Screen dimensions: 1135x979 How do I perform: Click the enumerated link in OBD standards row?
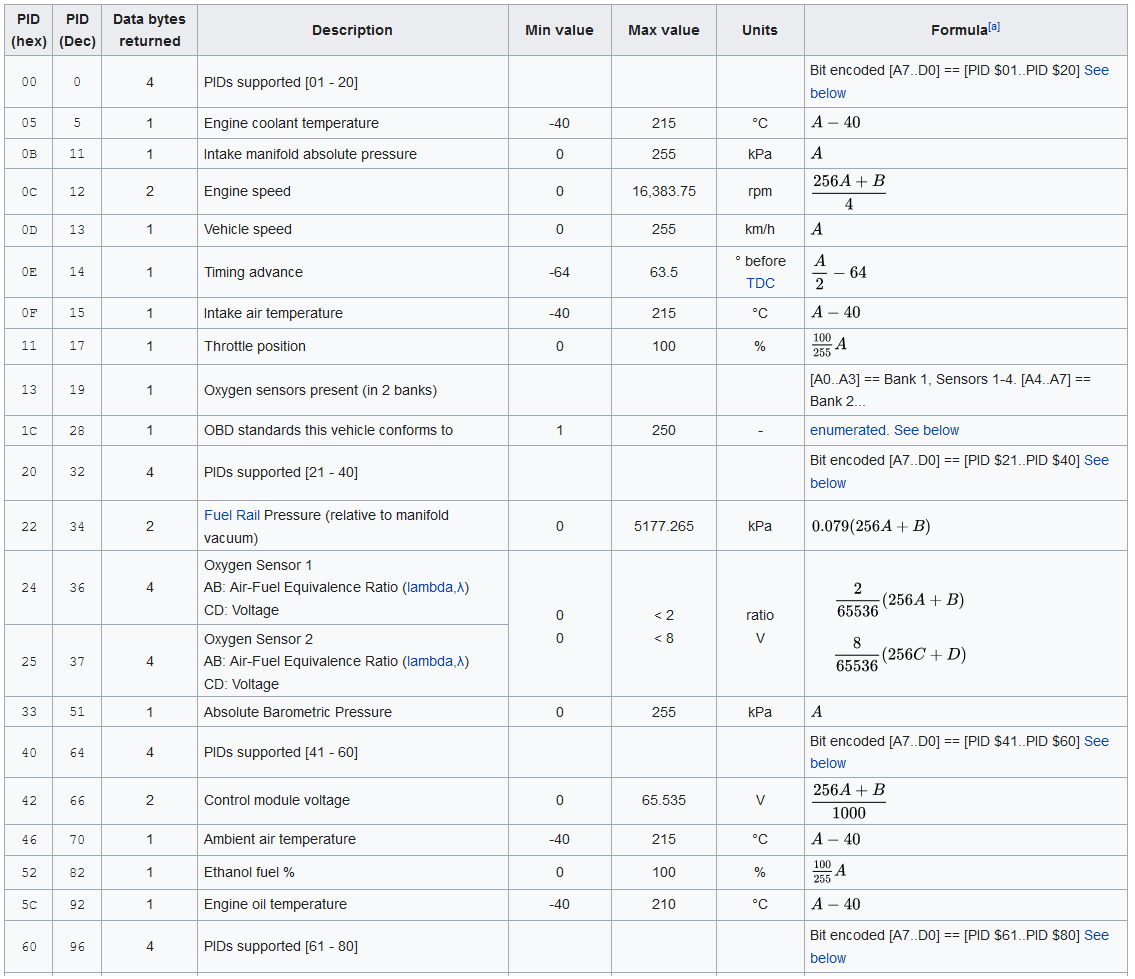848,431
